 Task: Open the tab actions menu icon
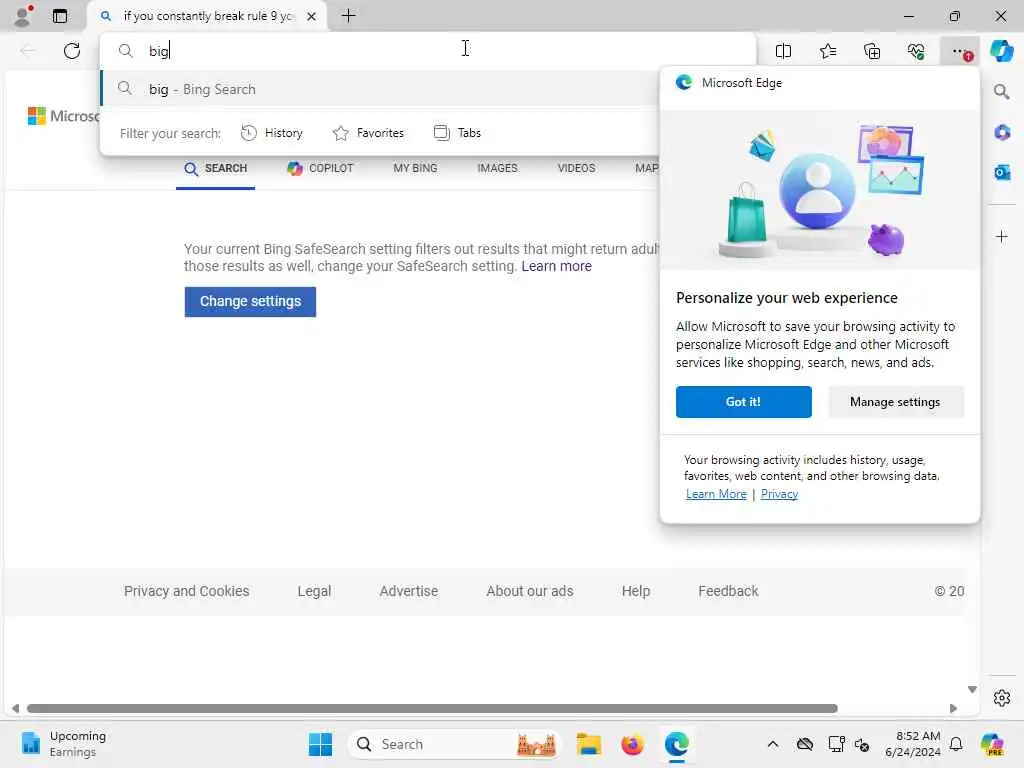pos(60,16)
